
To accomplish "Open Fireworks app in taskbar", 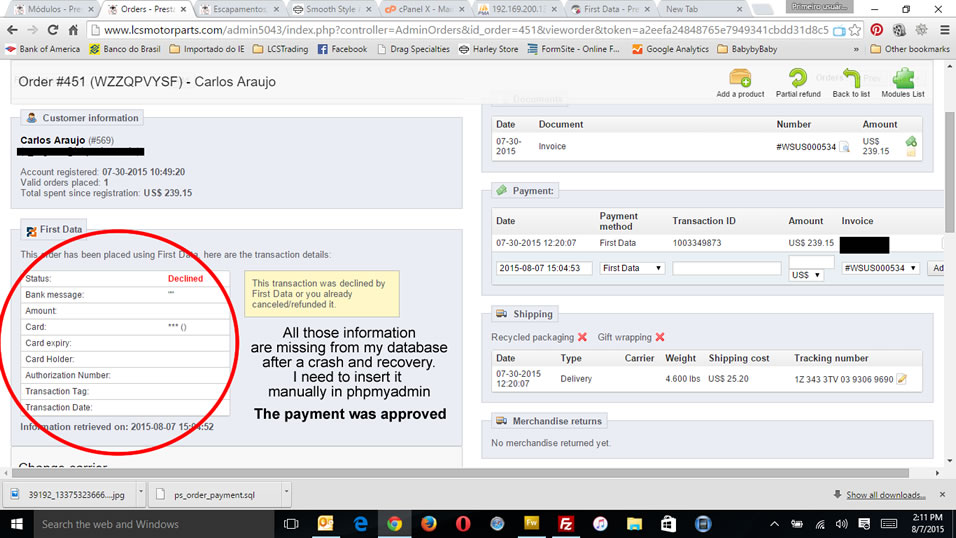I will [x=532, y=524].
